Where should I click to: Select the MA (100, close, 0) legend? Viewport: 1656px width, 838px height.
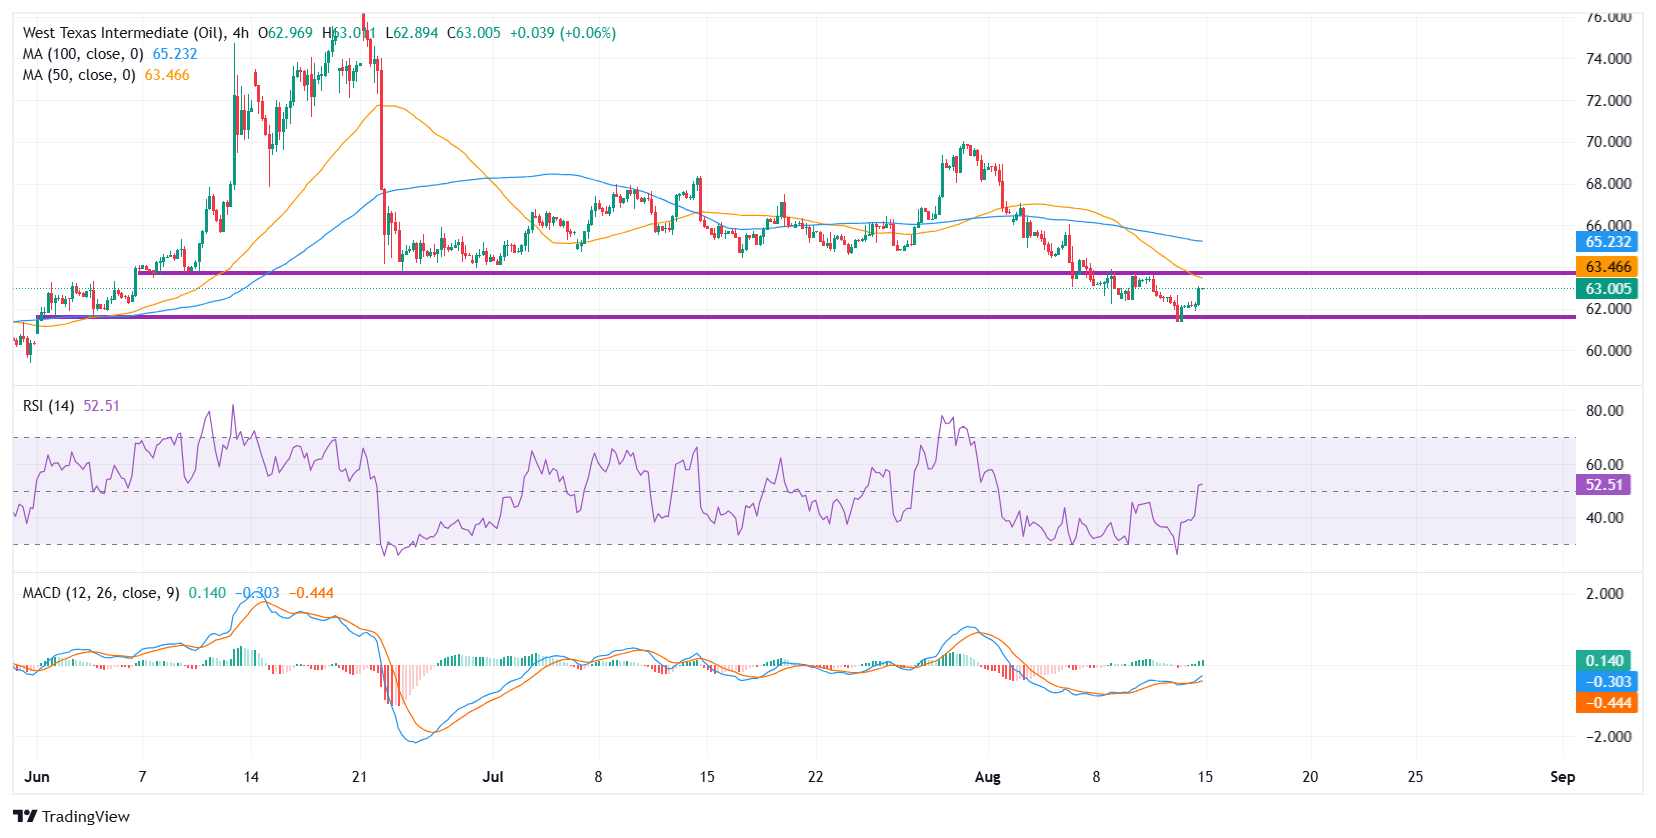coord(83,54)
